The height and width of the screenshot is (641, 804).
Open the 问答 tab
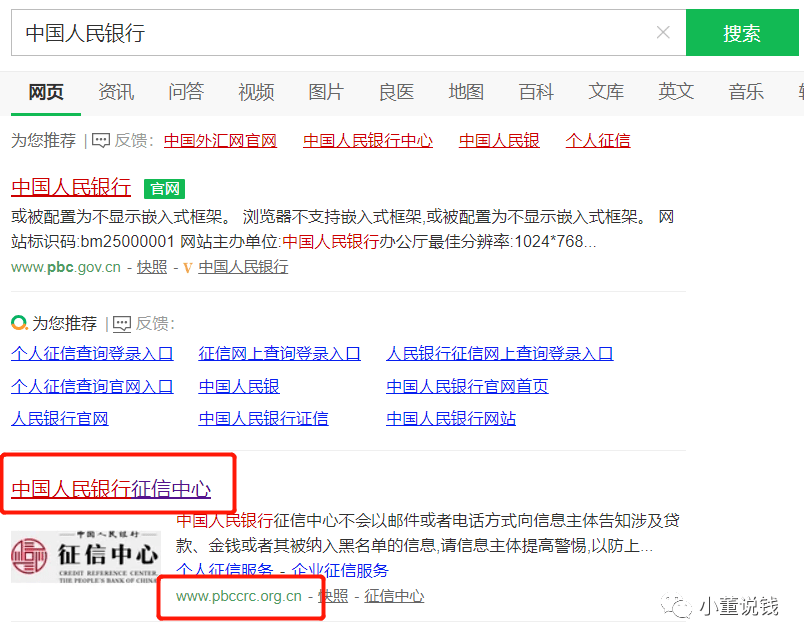click(x=186, y=92)
